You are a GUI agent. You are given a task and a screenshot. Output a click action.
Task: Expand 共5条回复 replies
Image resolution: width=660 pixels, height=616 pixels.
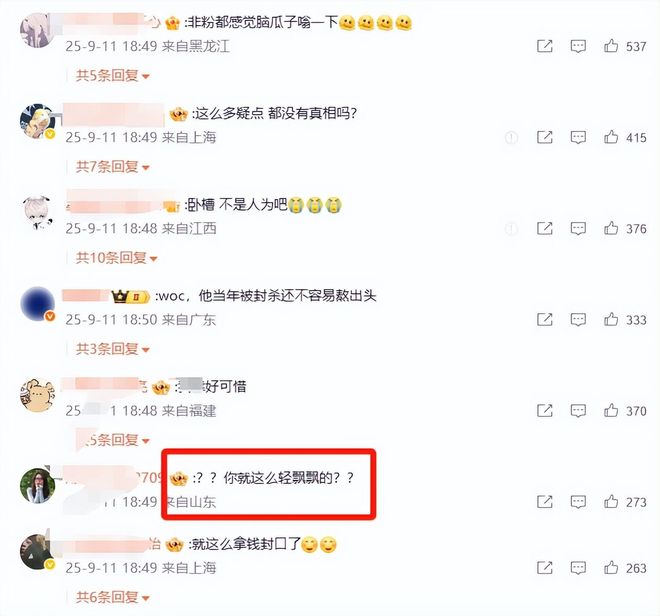pos(113,76)
